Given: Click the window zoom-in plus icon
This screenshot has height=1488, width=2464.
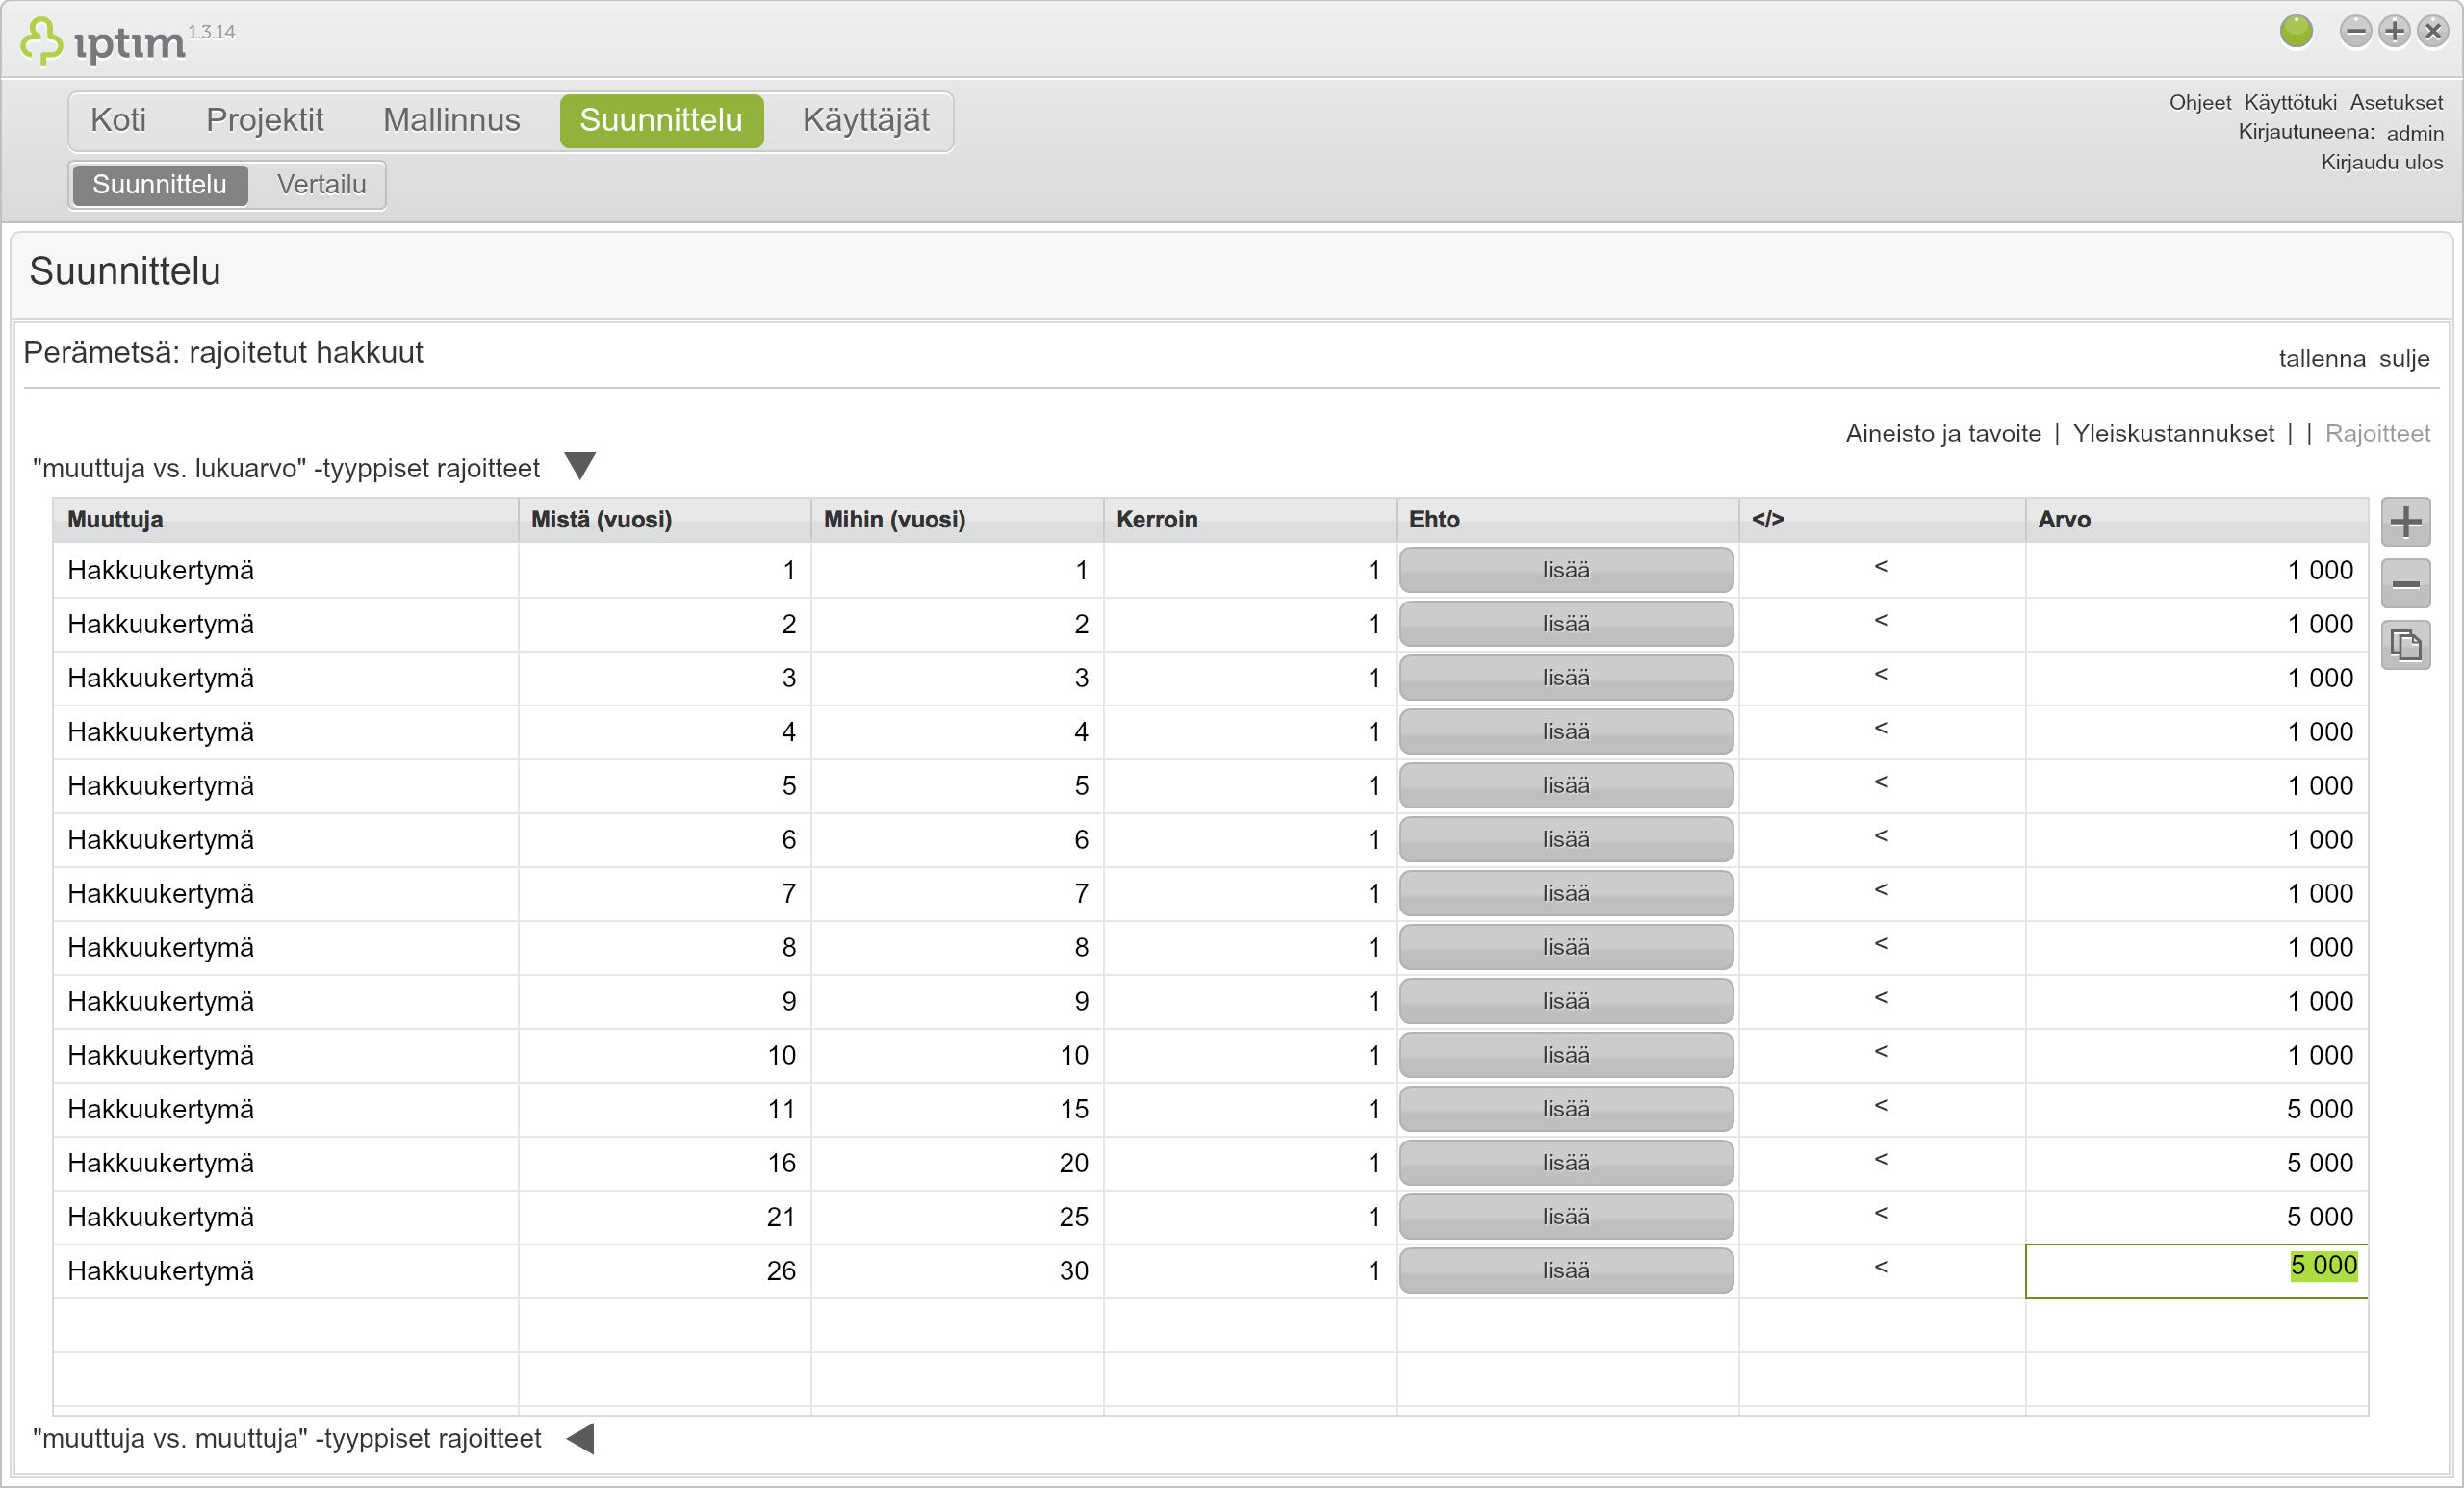Looking at the screenshot, I should click(x=2394, y=32).
